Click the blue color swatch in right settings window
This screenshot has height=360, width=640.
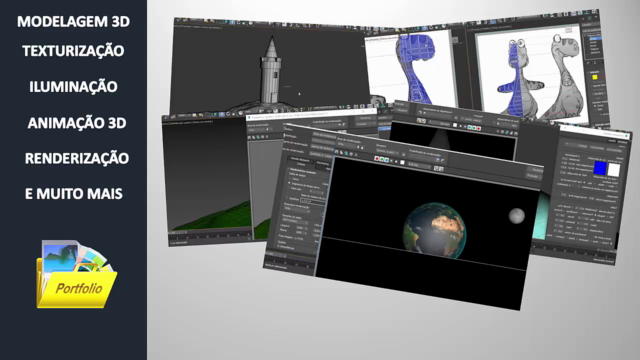click(600, 168)
